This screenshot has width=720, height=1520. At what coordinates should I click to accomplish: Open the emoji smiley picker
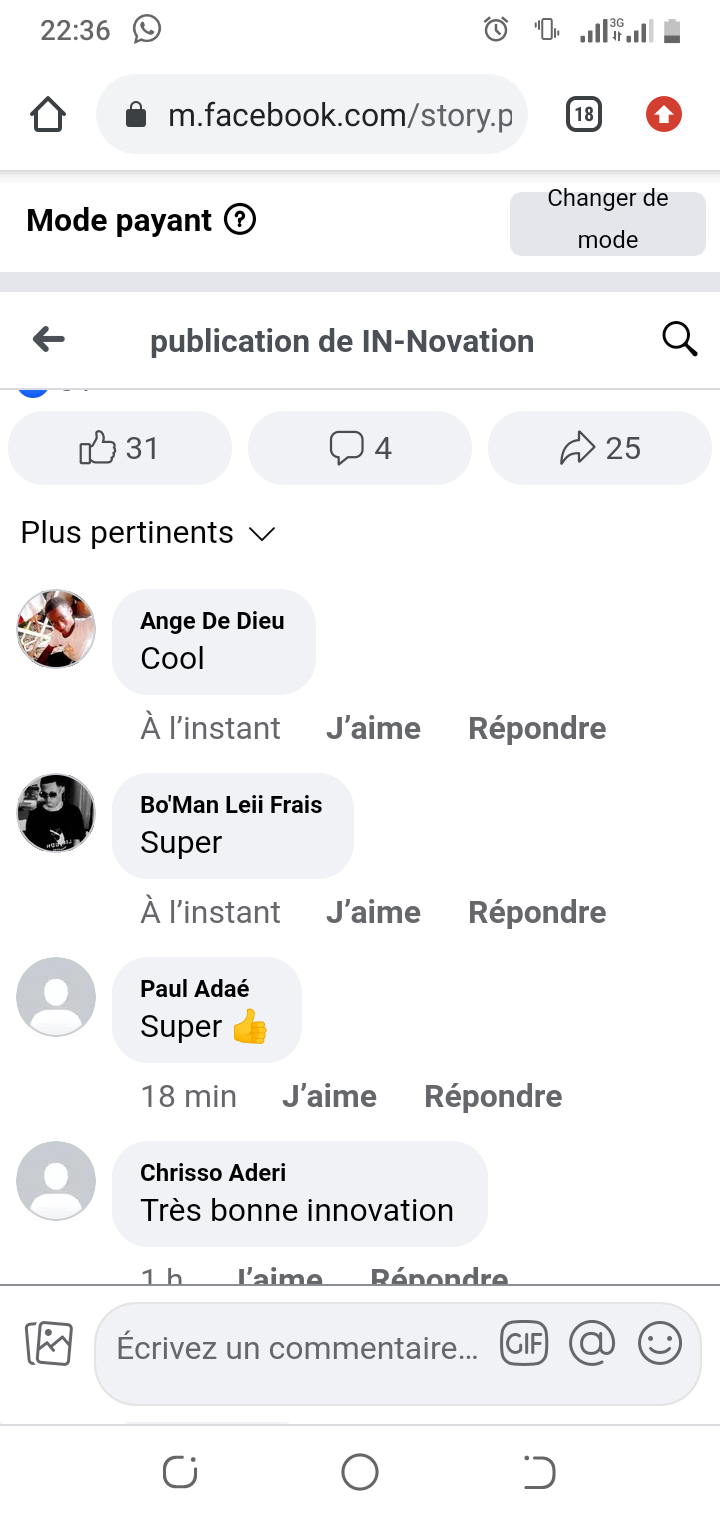click(660, 1344)
